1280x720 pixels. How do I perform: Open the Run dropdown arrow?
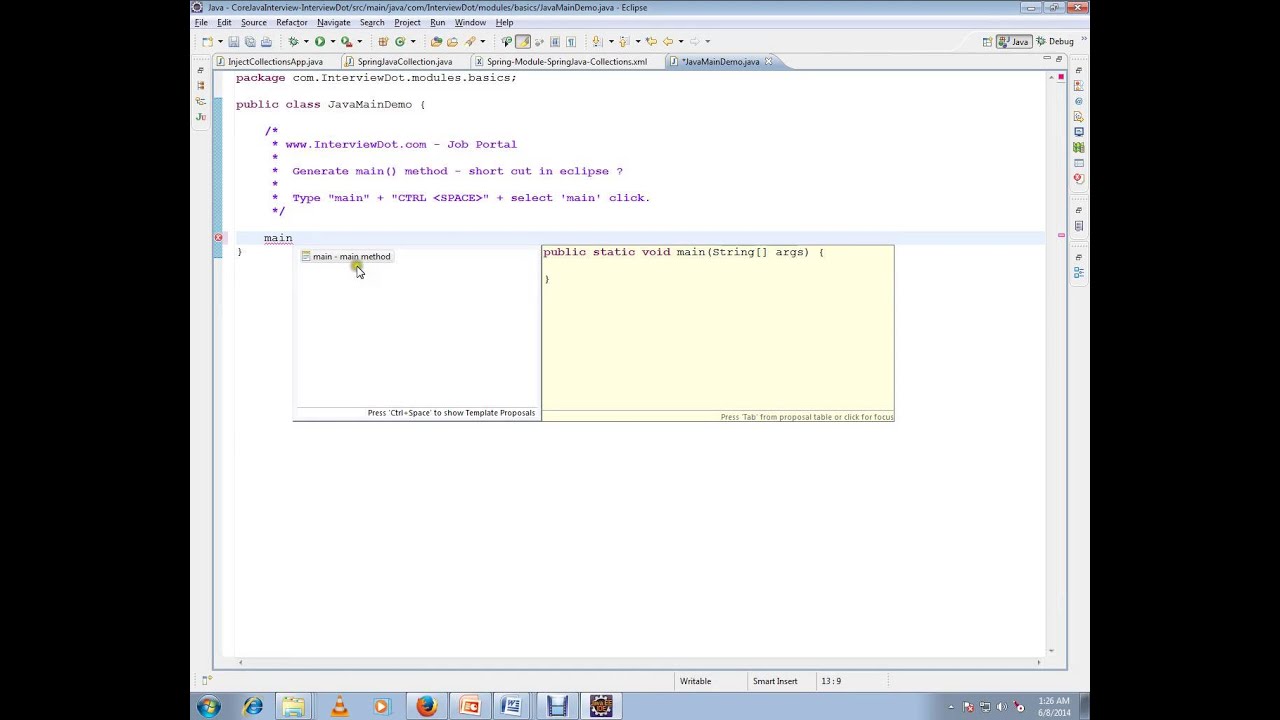333,41
